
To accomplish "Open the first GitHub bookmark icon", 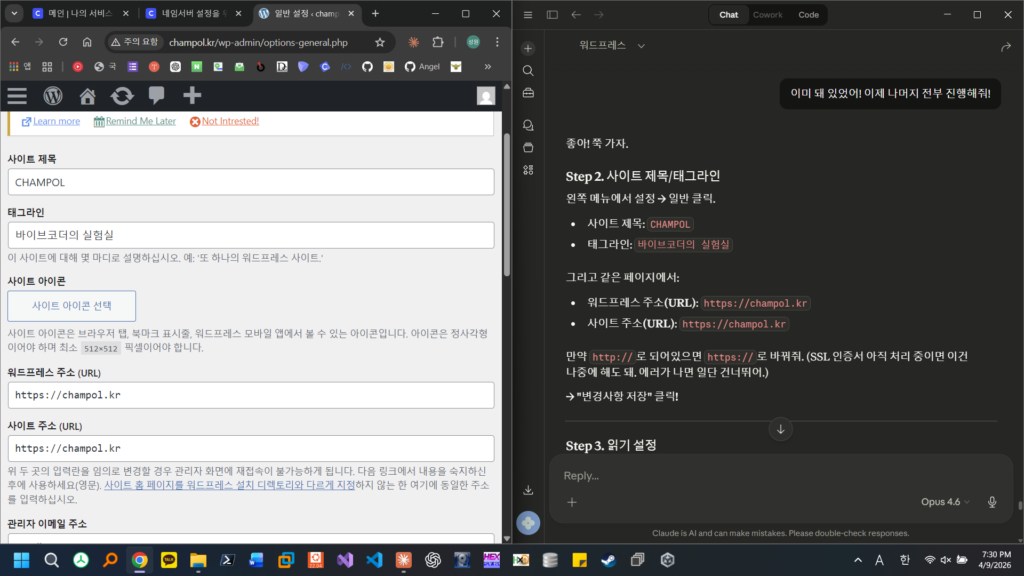I will tap(367, 67).
